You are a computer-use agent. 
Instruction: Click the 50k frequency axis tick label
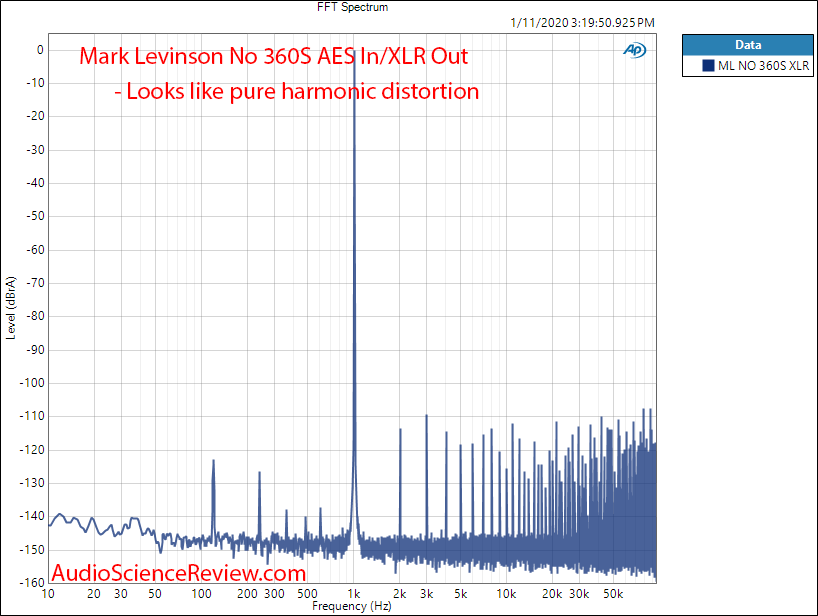[614, 594]
